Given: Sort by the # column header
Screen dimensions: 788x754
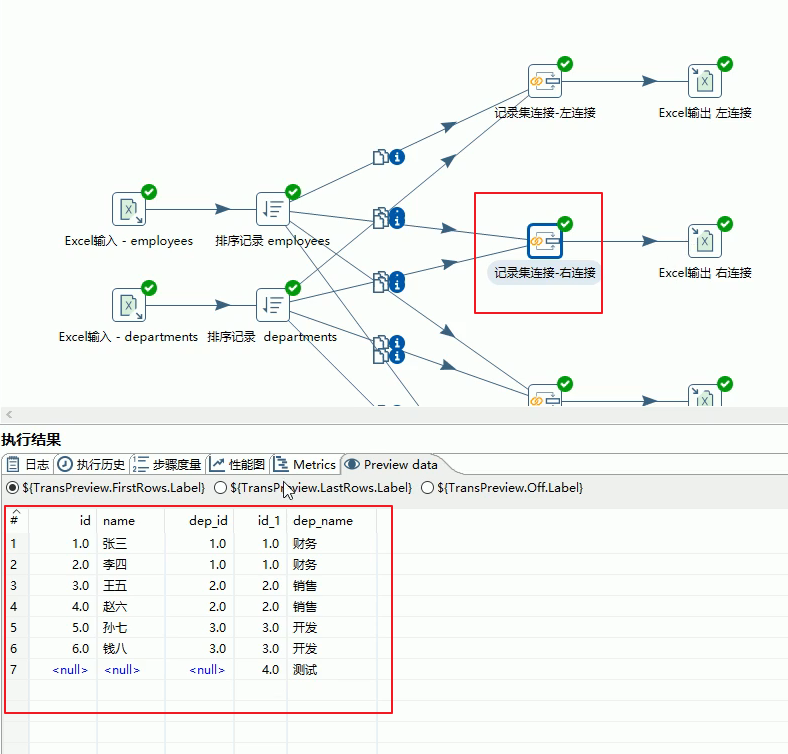Looking at the screenshot, I should point(15,520).
